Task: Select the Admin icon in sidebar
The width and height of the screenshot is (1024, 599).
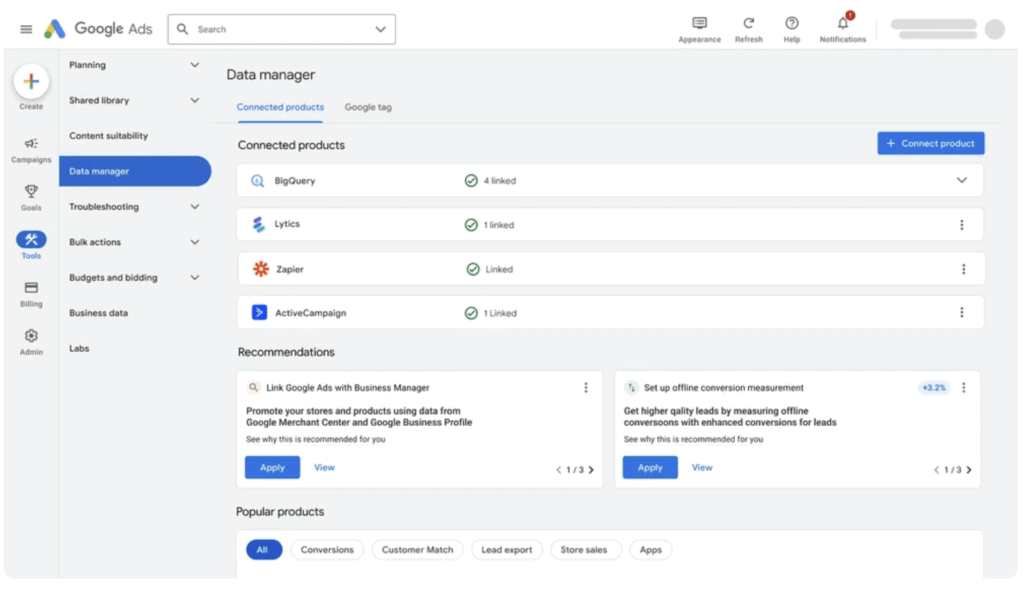Action: [31, 336]
